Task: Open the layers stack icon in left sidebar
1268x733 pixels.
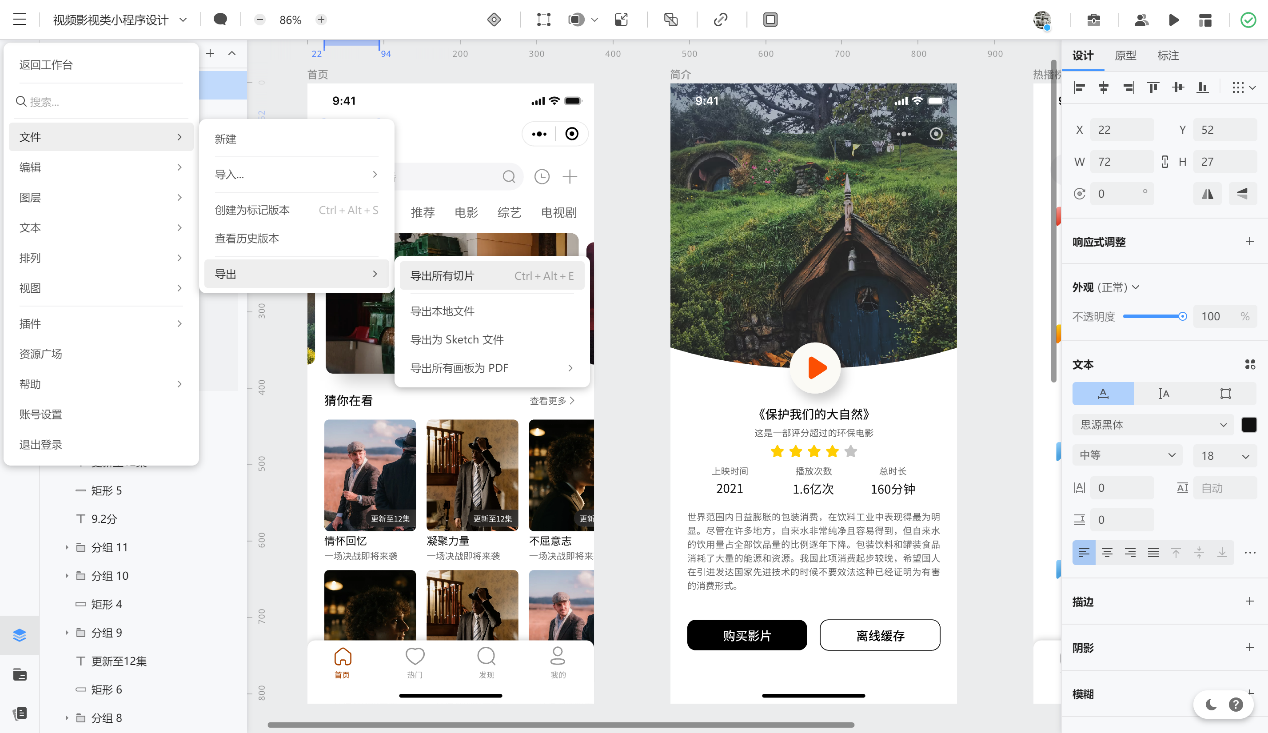Action: (20, 635)
